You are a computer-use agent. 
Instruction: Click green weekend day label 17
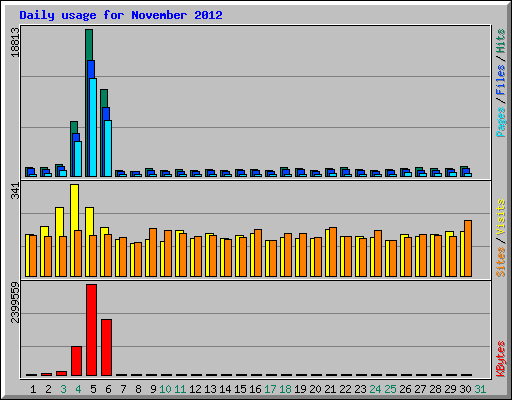click(x=270, y=389)
